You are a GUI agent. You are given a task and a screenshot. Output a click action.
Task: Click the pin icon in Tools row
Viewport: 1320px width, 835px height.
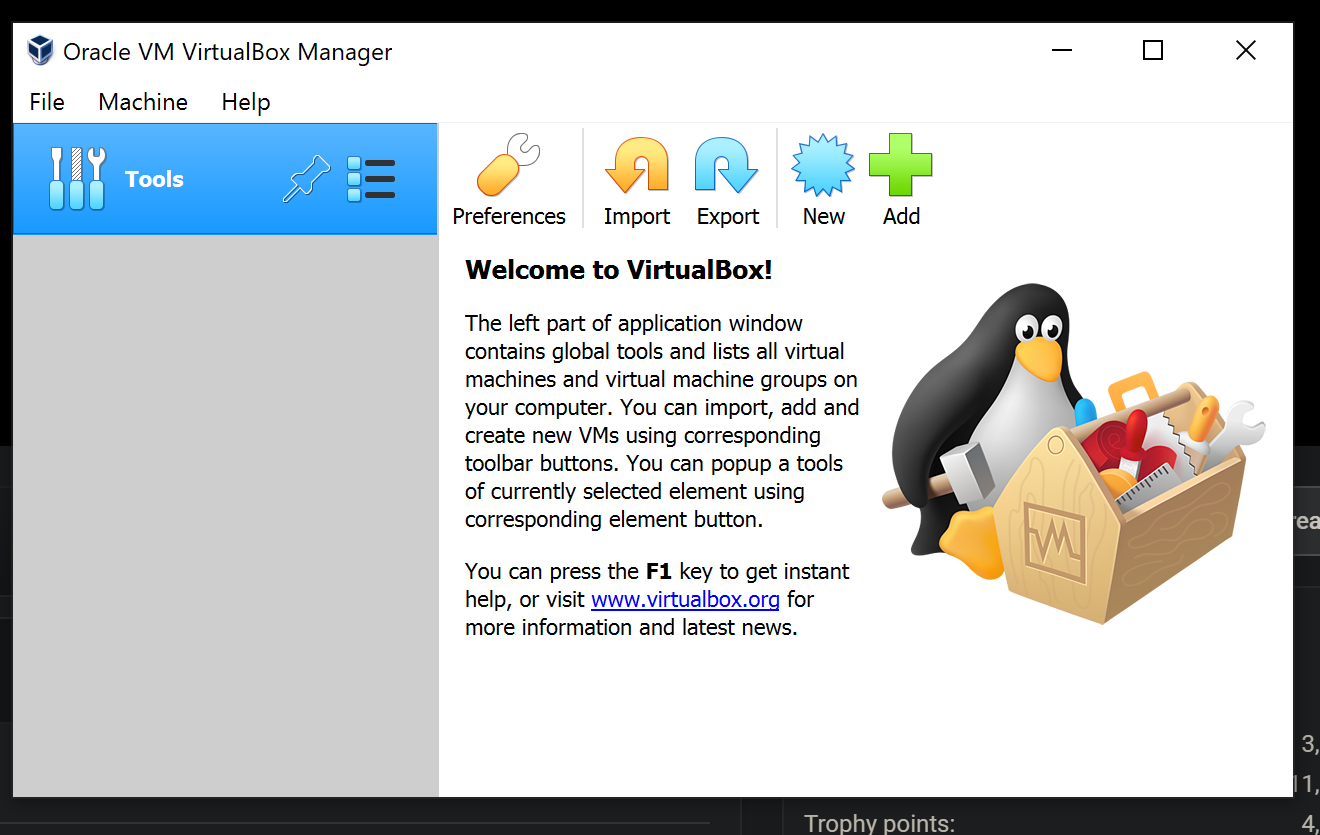click(307, 180)
